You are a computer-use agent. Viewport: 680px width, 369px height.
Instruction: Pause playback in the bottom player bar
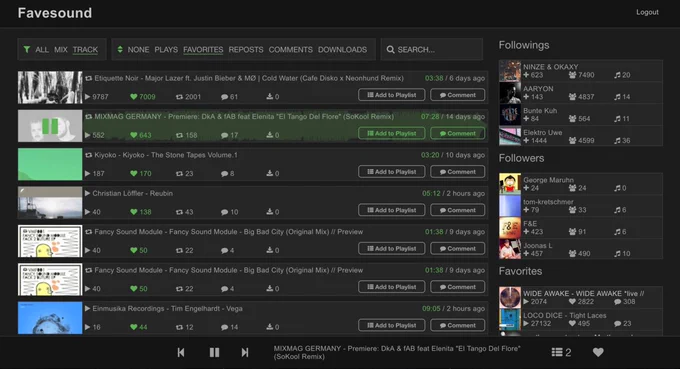214,353
